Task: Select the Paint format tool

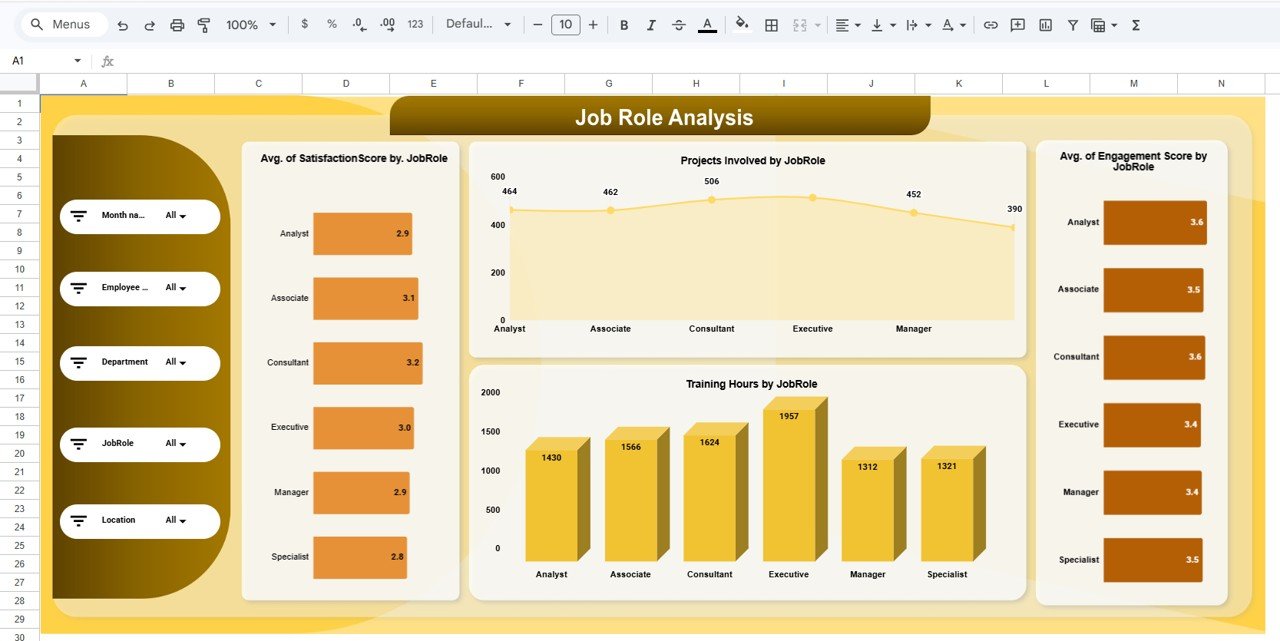Action: [x=204, y=24]
